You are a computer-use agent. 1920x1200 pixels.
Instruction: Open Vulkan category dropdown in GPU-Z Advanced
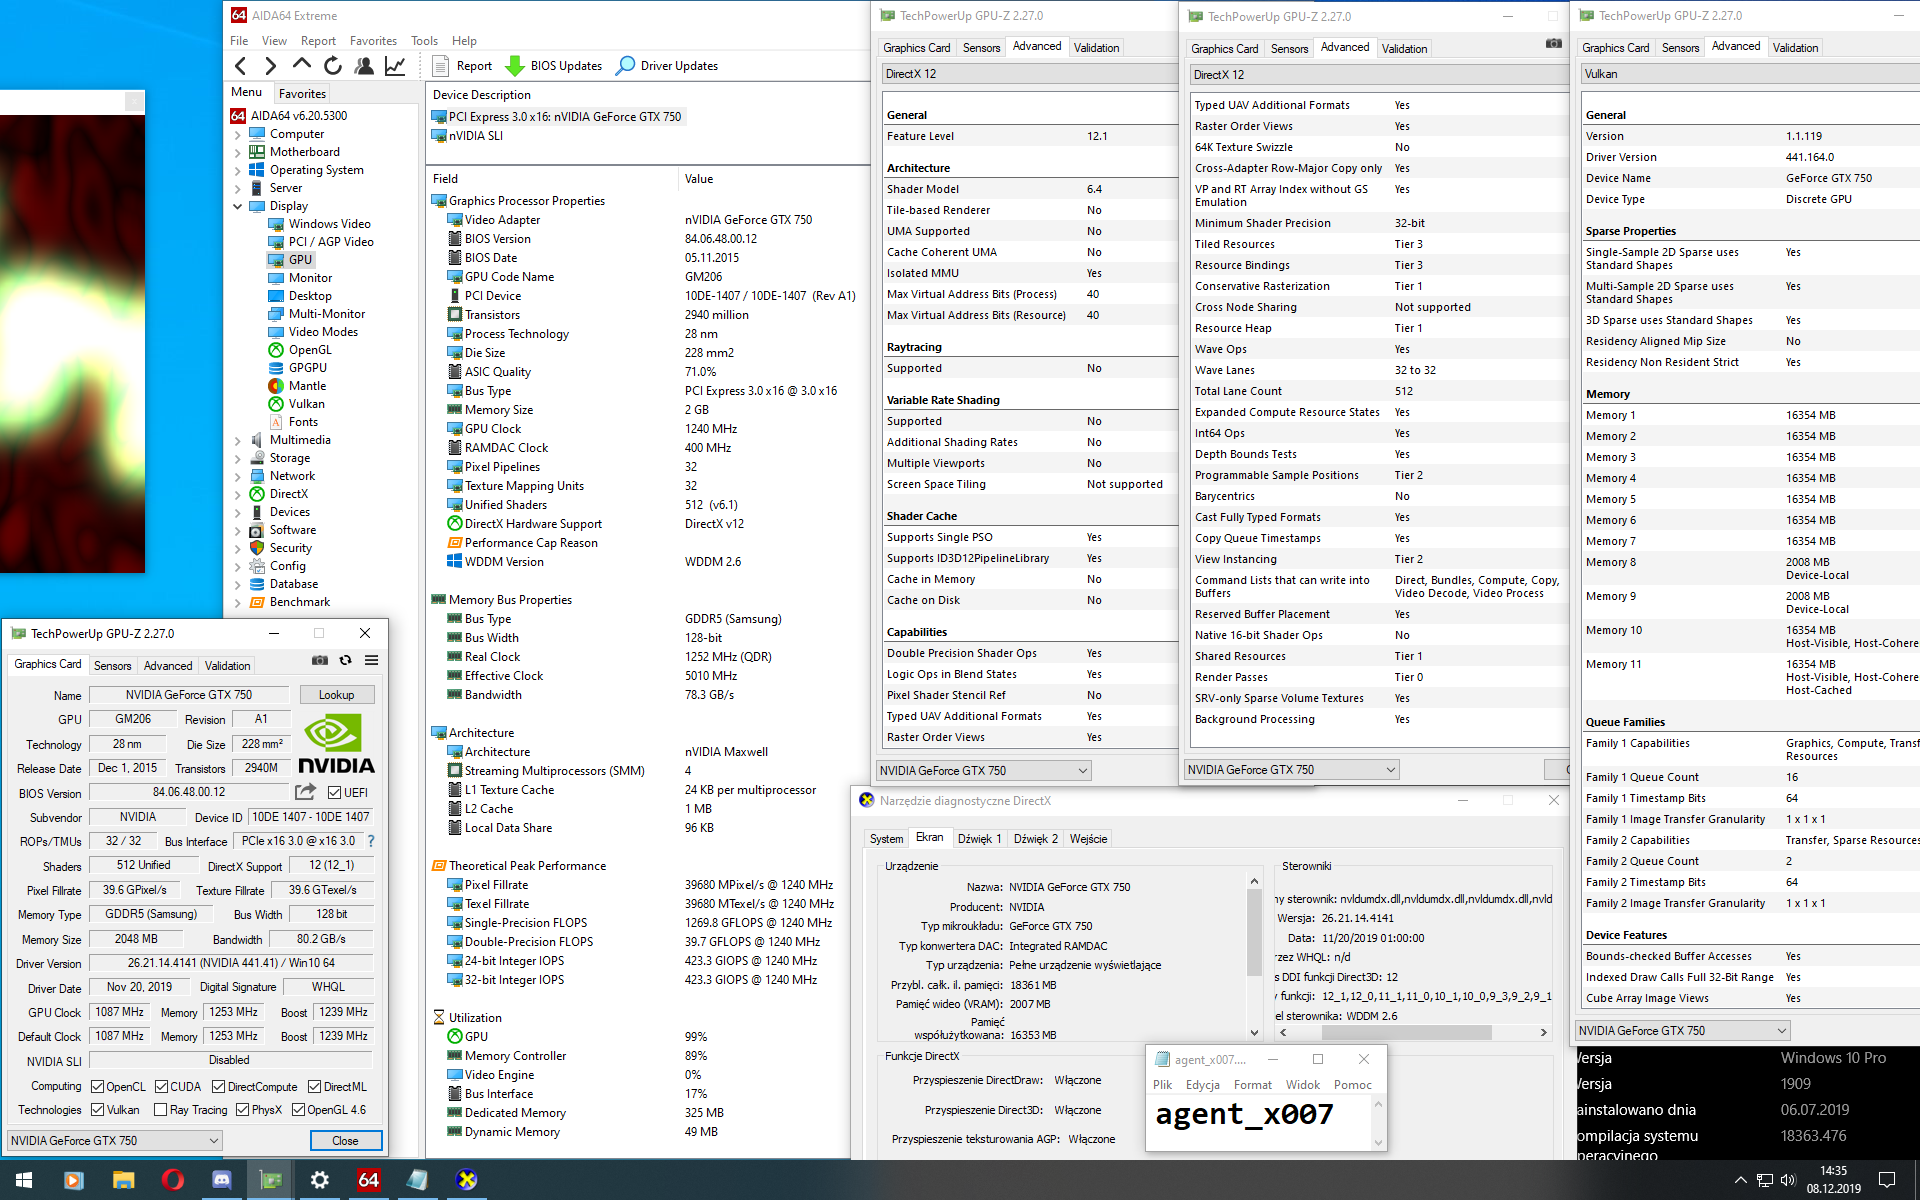point(1750,74)
